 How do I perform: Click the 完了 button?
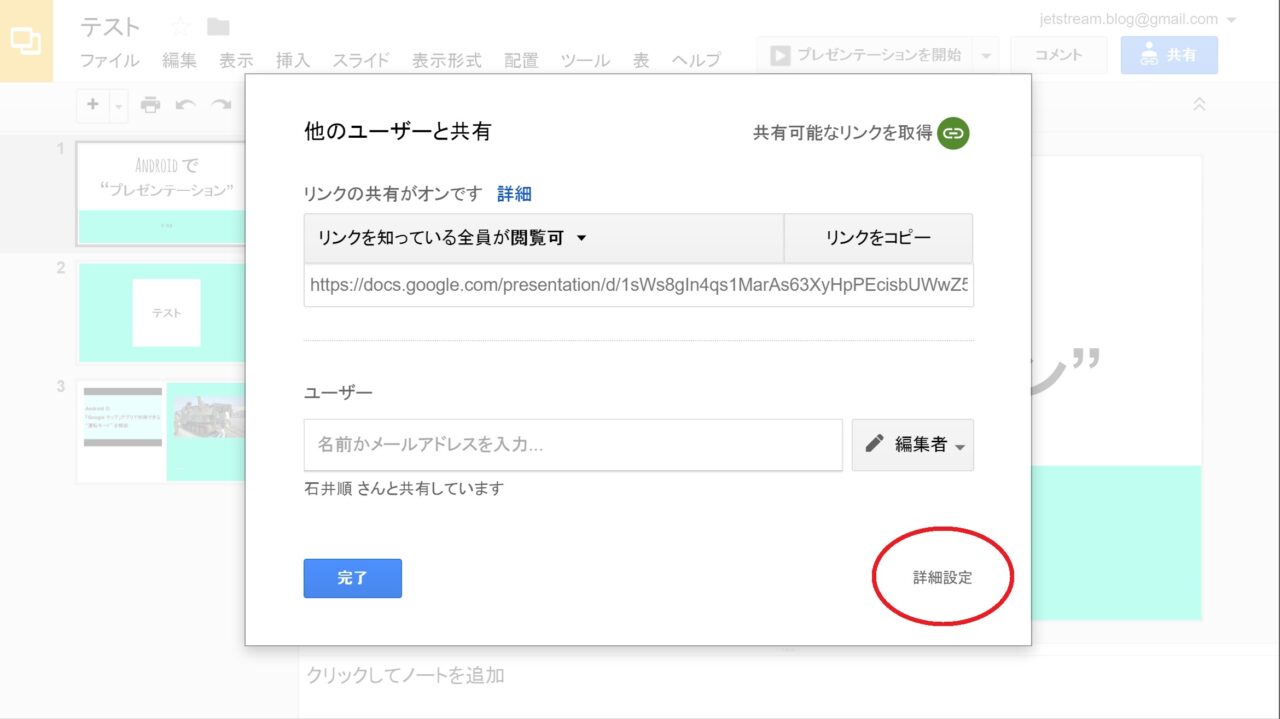[352, 578]
